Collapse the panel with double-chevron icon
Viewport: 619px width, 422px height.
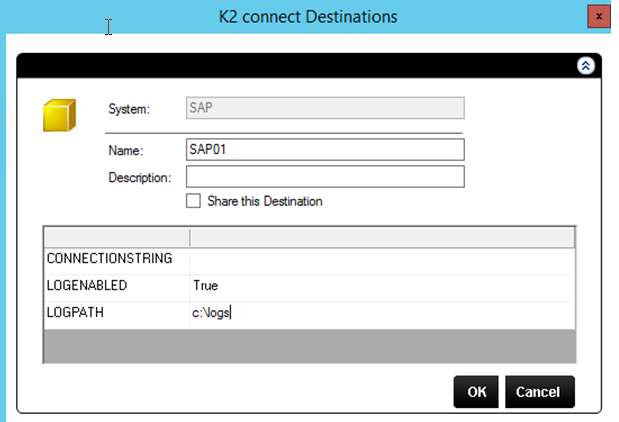[x=586, y=65]
